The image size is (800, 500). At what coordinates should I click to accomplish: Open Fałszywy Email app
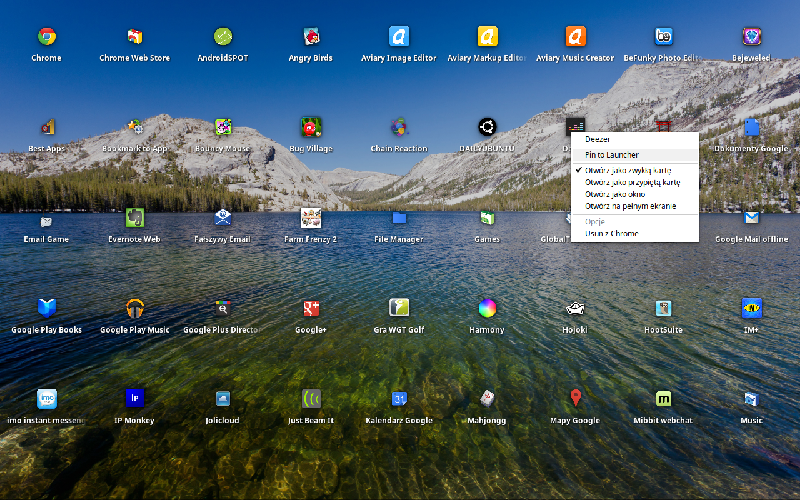tap(223, 218)
